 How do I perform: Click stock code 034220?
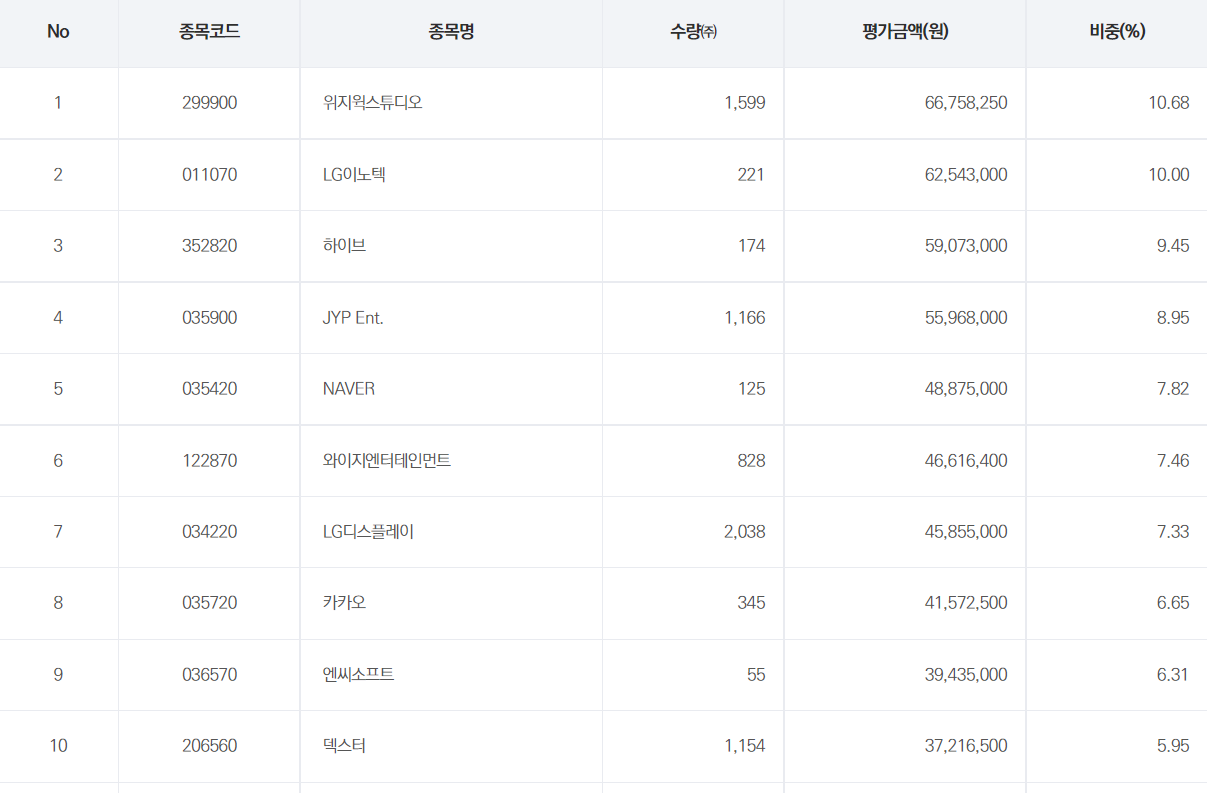click(x=209, y=532)
